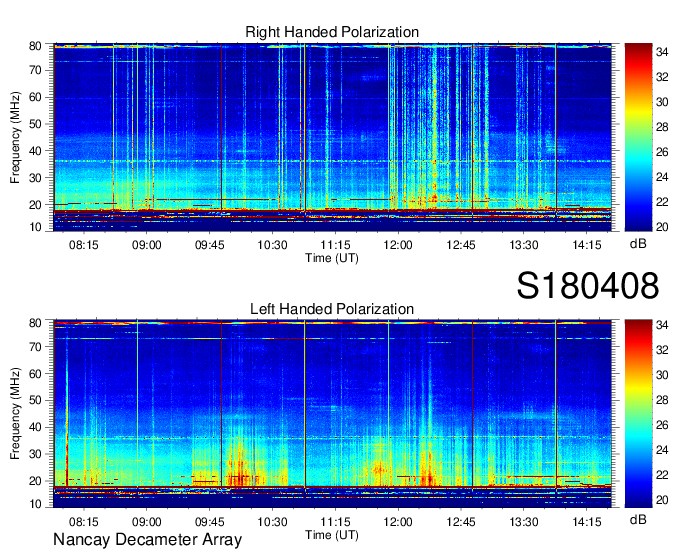Click the Right Handed Polarization spectrogram image
Screen dimensions: 680x552
[332, 137]
